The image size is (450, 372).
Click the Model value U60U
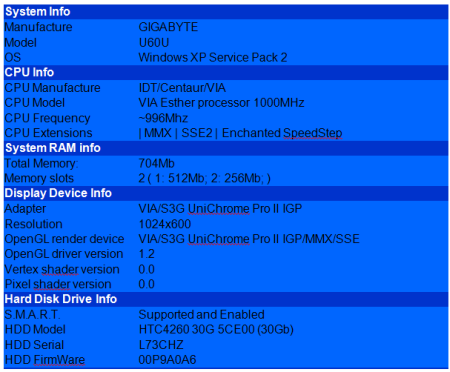[x=154, y=43]
